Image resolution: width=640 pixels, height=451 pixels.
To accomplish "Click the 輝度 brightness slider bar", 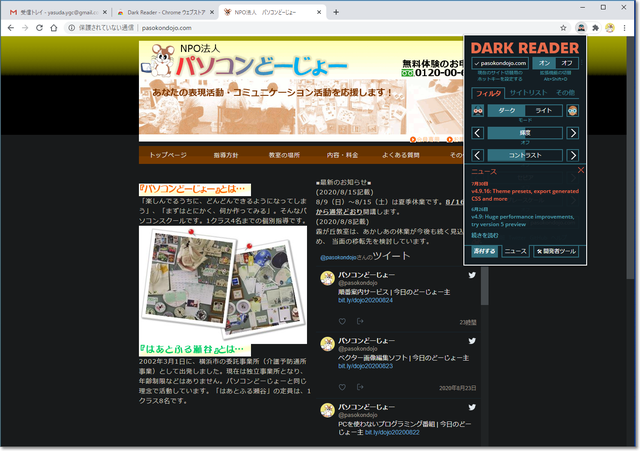I will tap(525, 131).
